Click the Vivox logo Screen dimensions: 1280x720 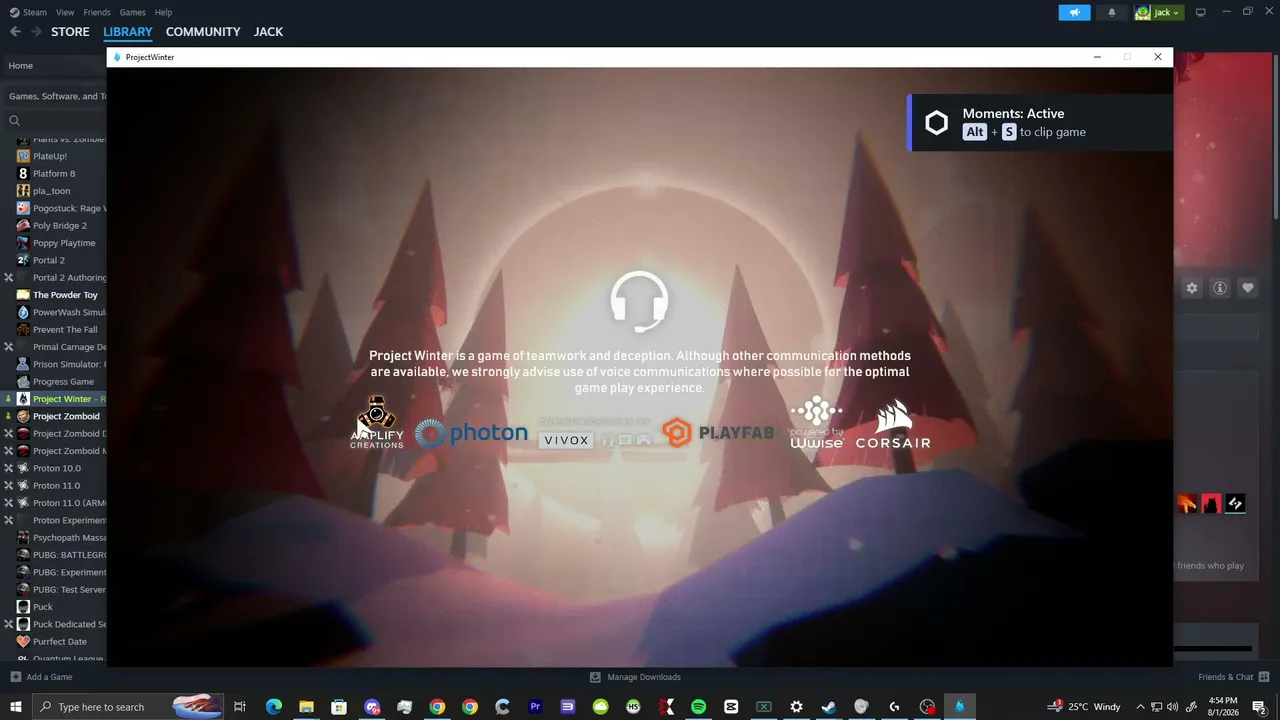(x=566, y=440)
